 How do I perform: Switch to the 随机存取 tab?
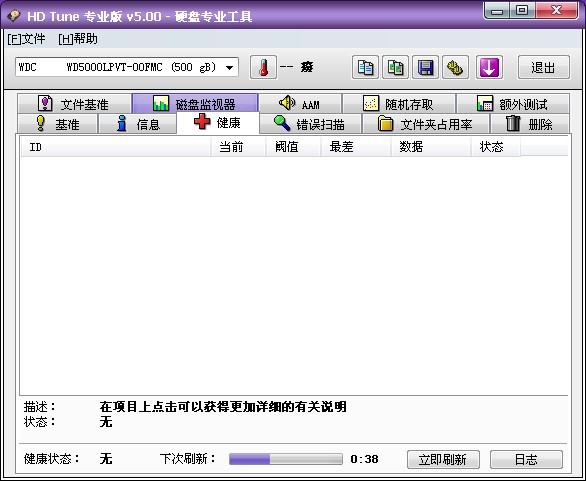tap(399, 104)
